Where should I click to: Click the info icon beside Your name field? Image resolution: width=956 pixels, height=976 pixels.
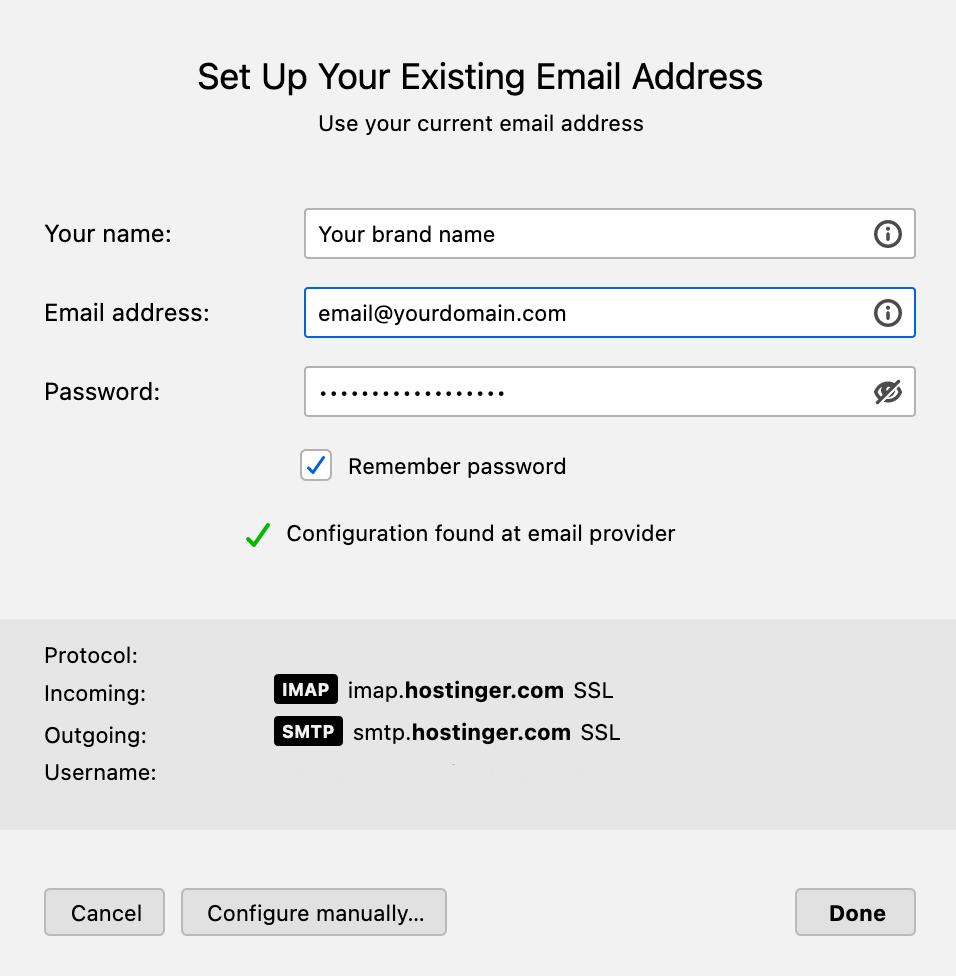[x=888, y=233]
